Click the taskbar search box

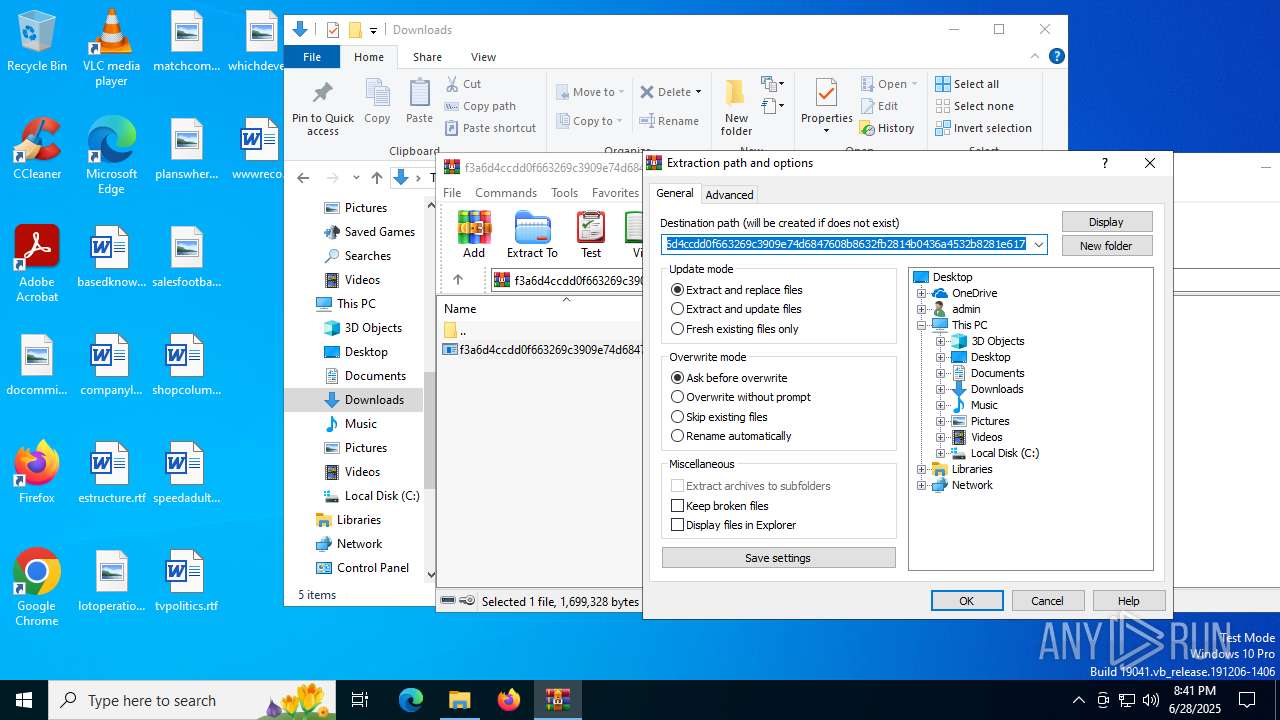pyautogui.click(x=193, y=700)
